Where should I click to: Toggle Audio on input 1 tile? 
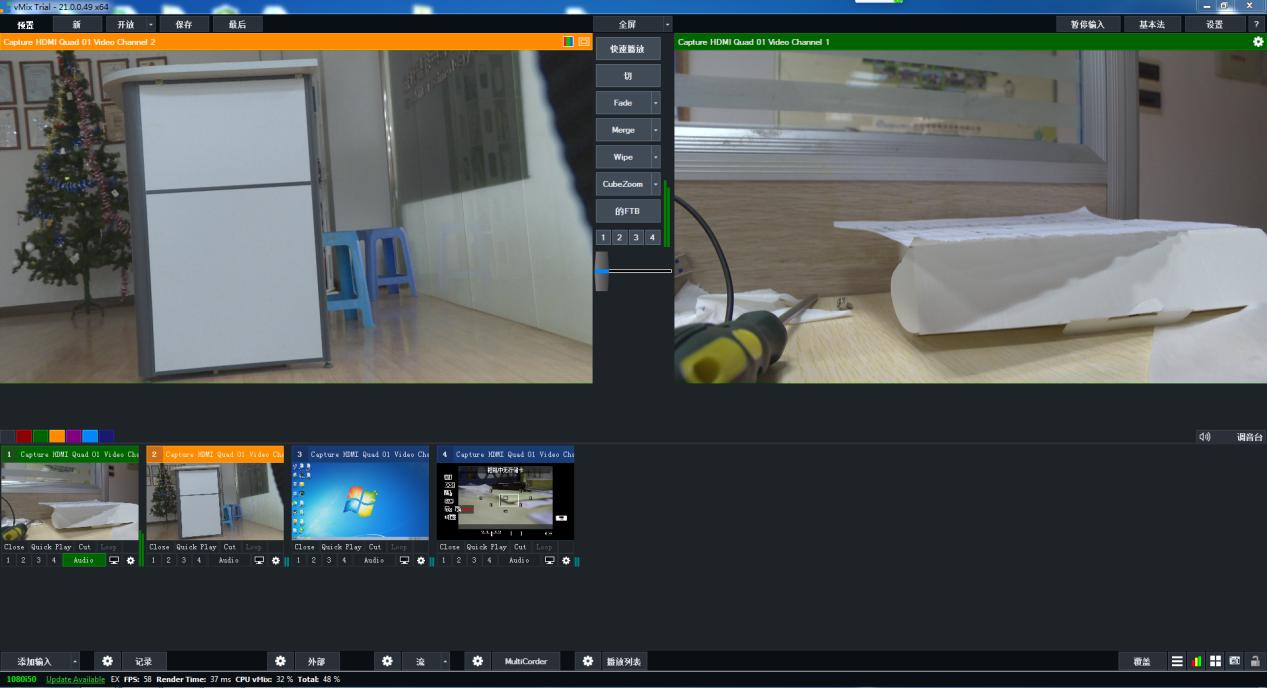pyautogui.click(x=83, y=561)
